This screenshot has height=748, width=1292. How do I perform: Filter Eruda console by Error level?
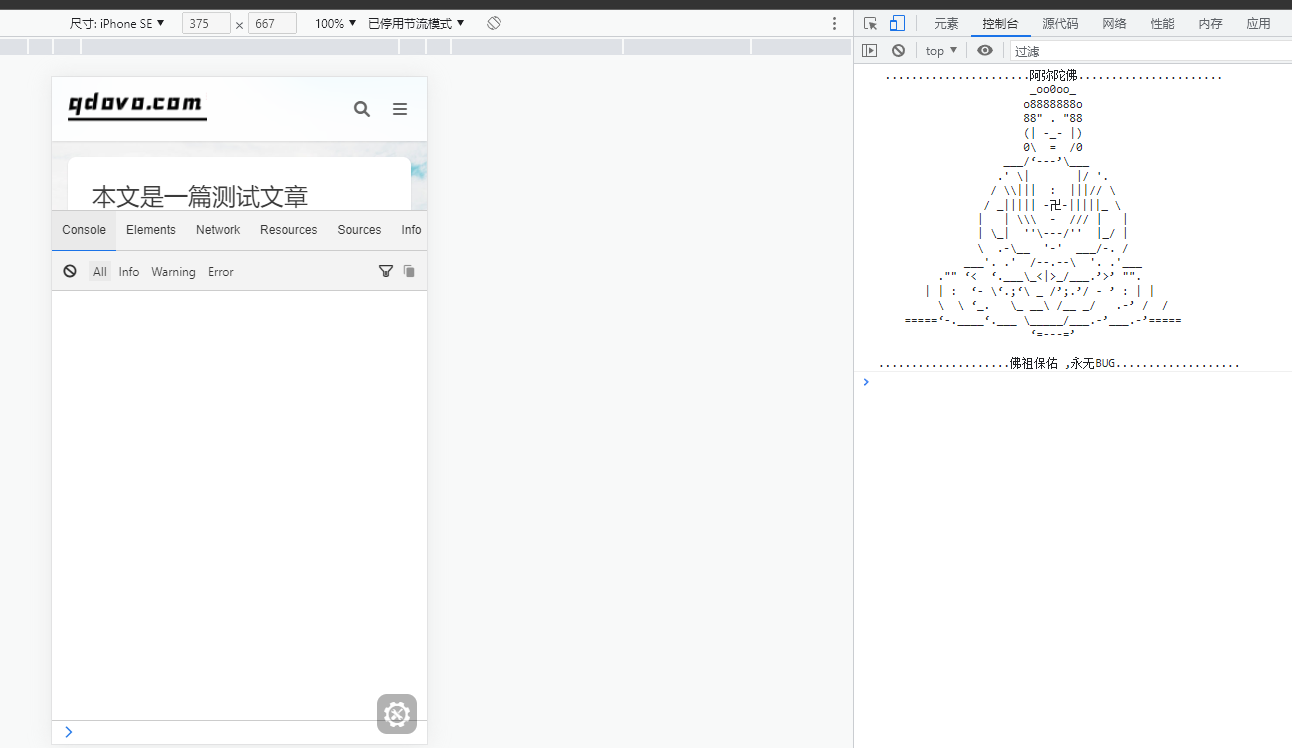221,272
